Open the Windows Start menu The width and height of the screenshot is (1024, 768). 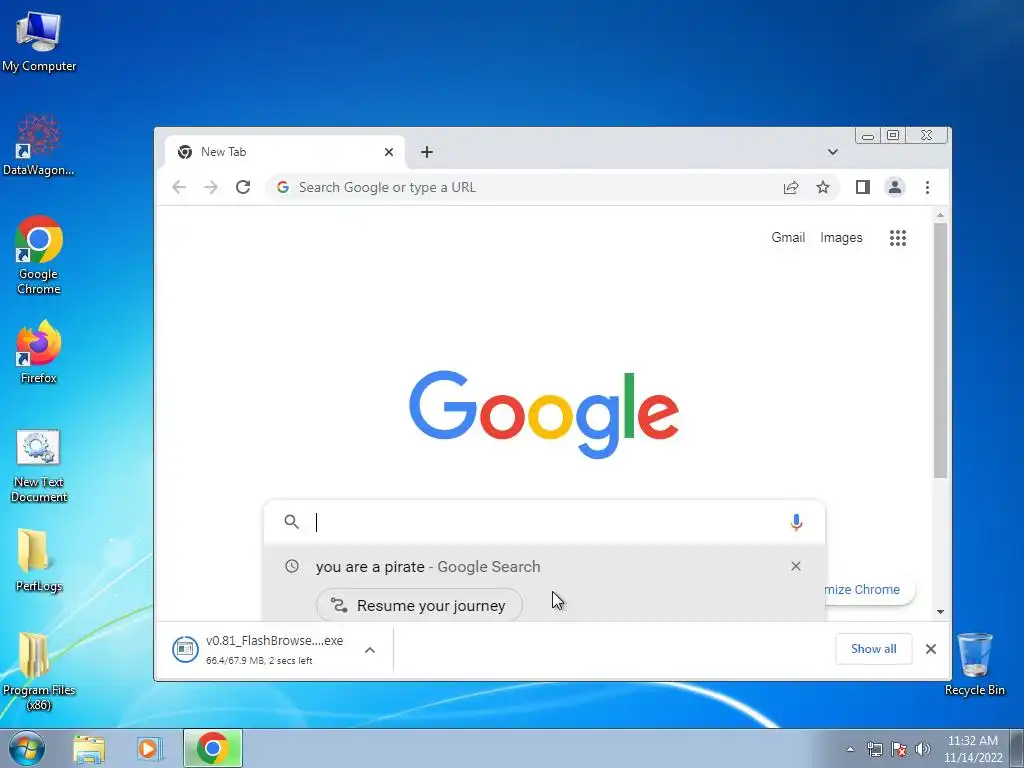point(26,748)
